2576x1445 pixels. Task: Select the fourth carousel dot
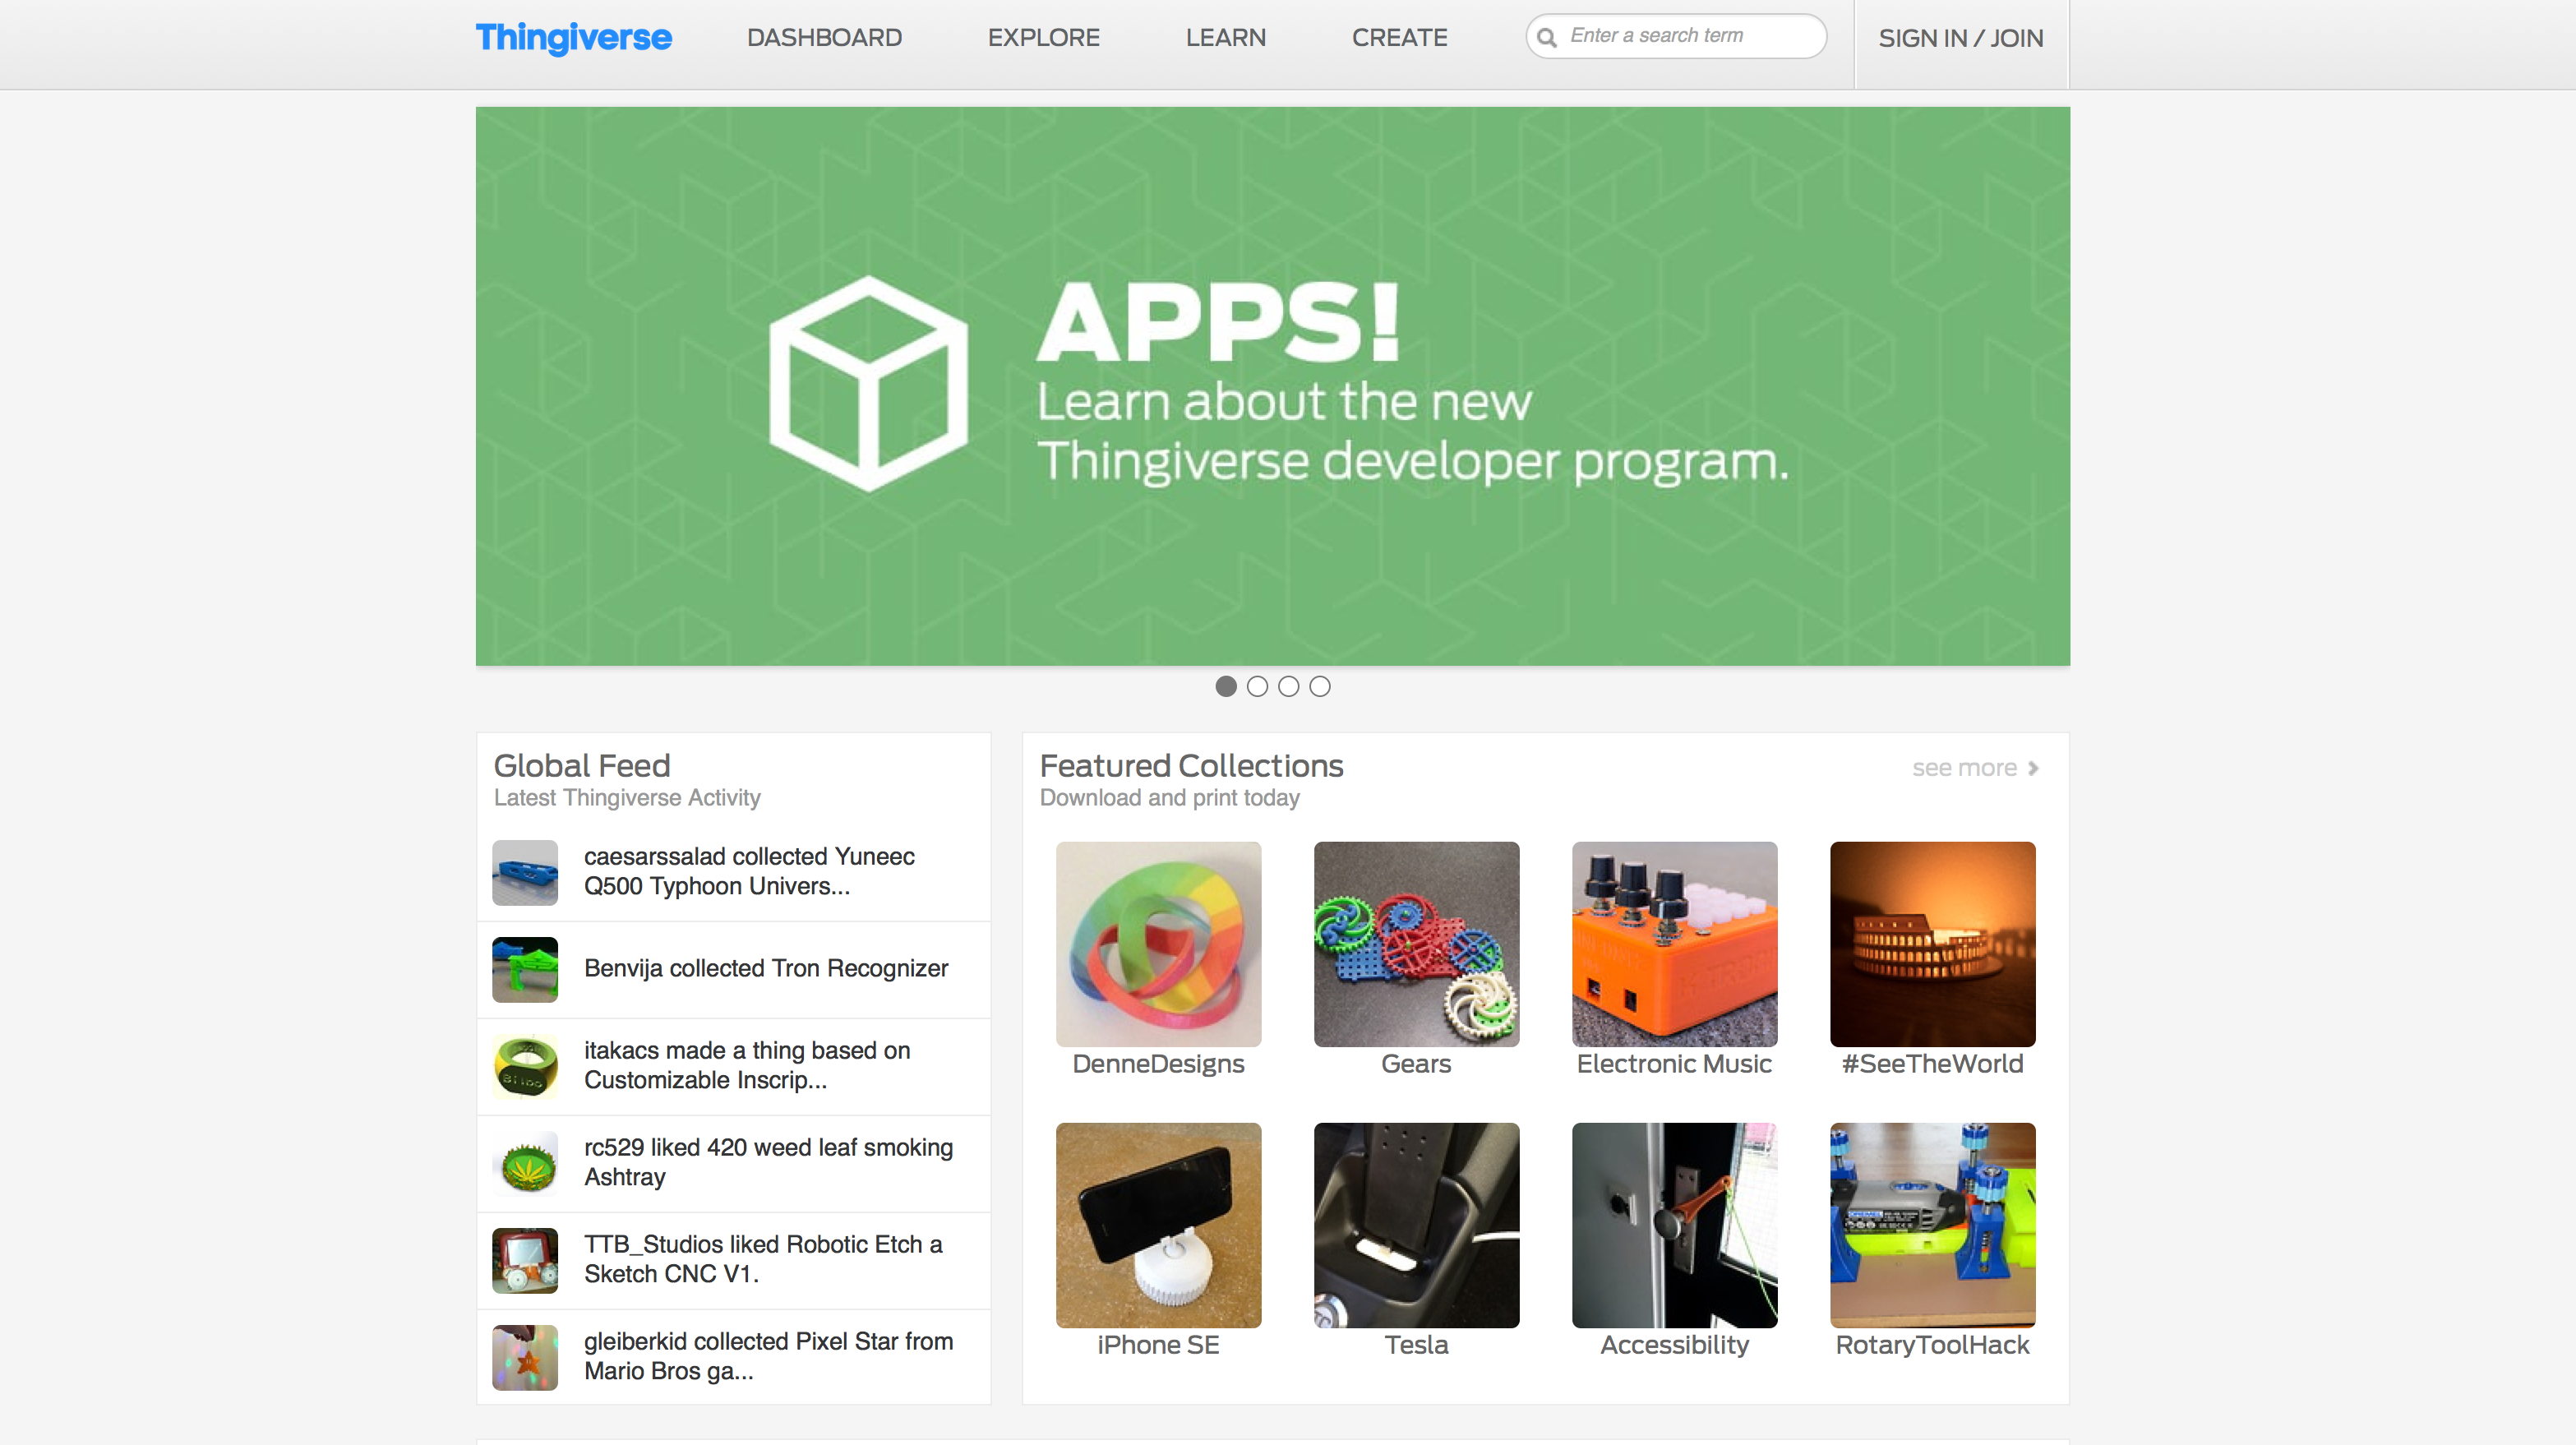click(x=1321, y=686)
